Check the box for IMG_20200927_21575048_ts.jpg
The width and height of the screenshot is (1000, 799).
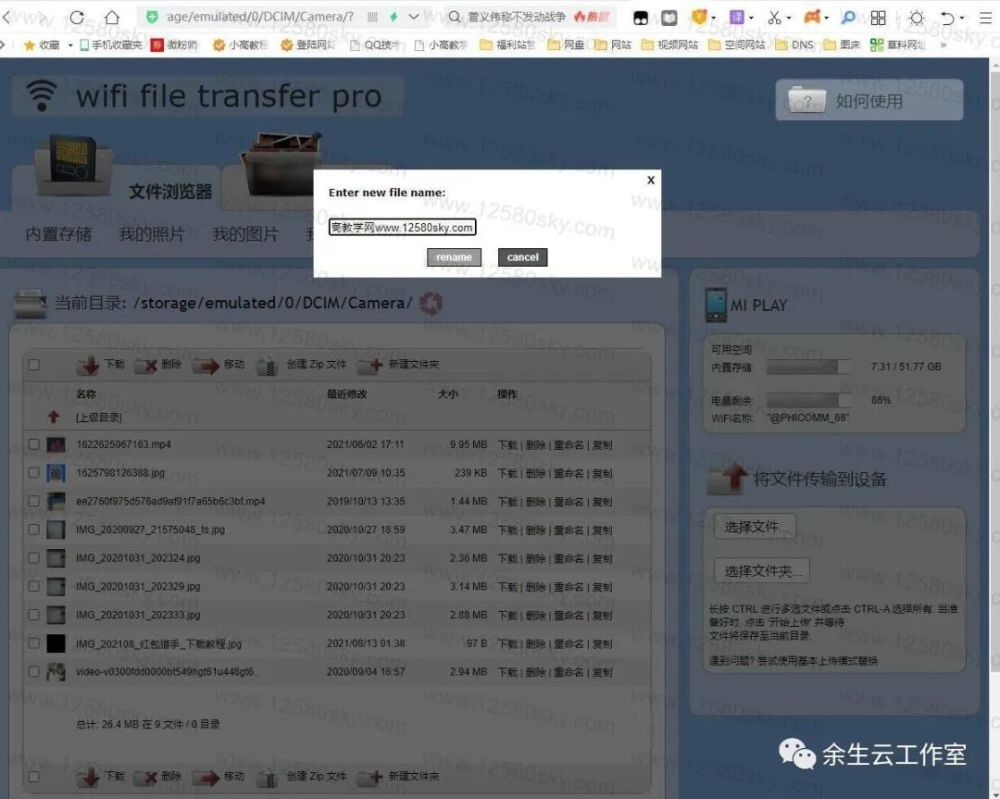pos(34,530)
